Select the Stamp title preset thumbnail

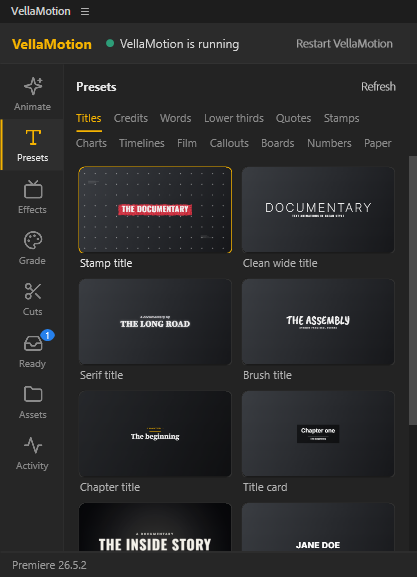click(x=155, y=210)
